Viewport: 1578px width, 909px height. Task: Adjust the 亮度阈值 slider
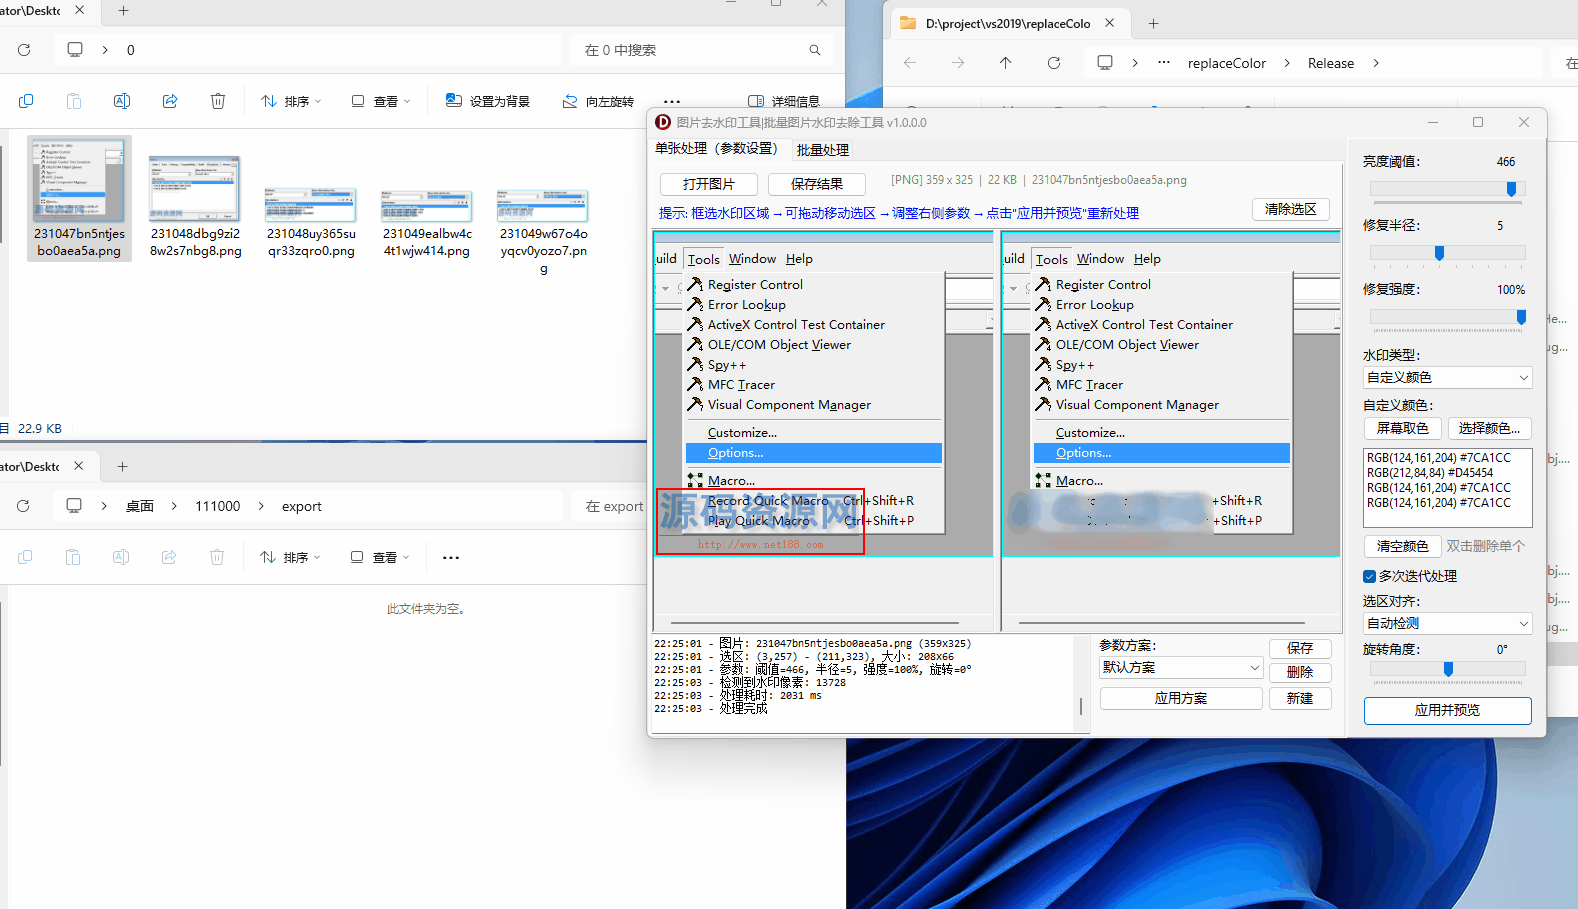[1448, 189]
